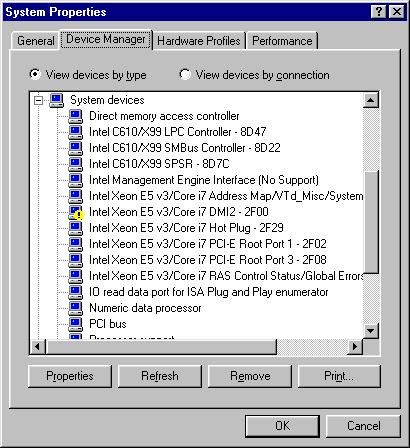
Task: Select Intel C610/X99 LPC Controller - 8D47 text
Action: [178, 132]
